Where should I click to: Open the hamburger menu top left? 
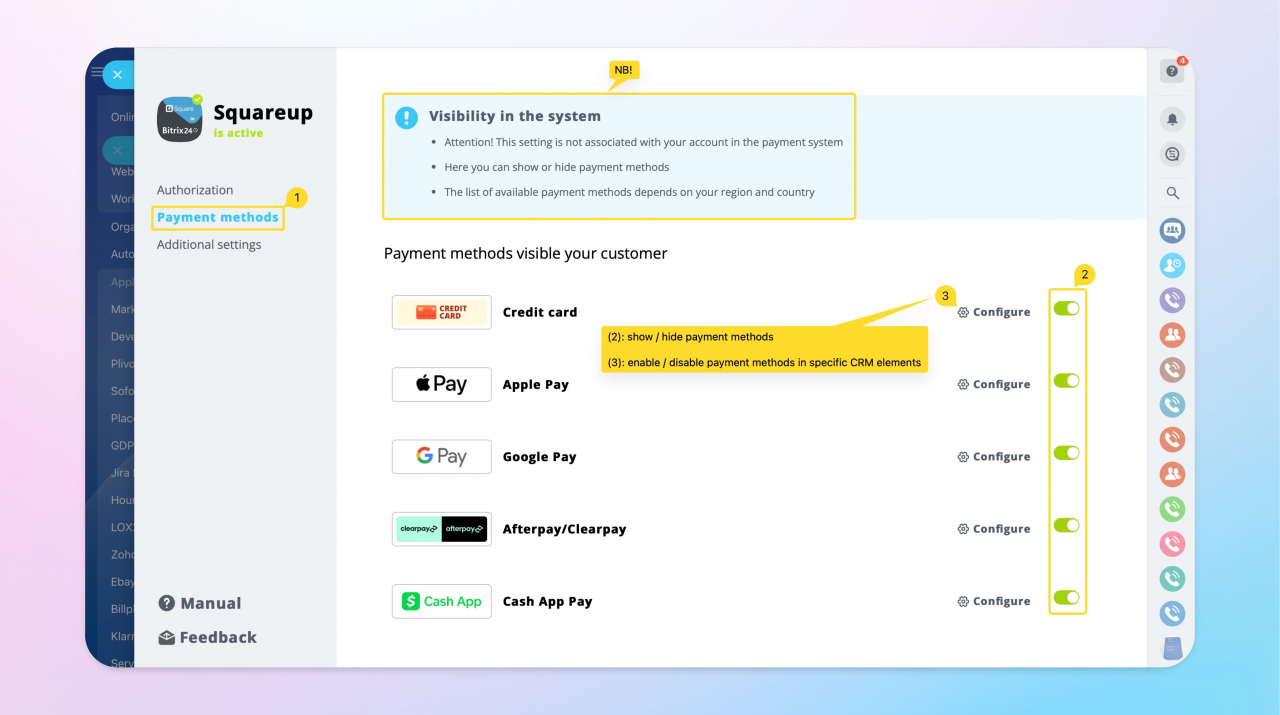point(99,73)
